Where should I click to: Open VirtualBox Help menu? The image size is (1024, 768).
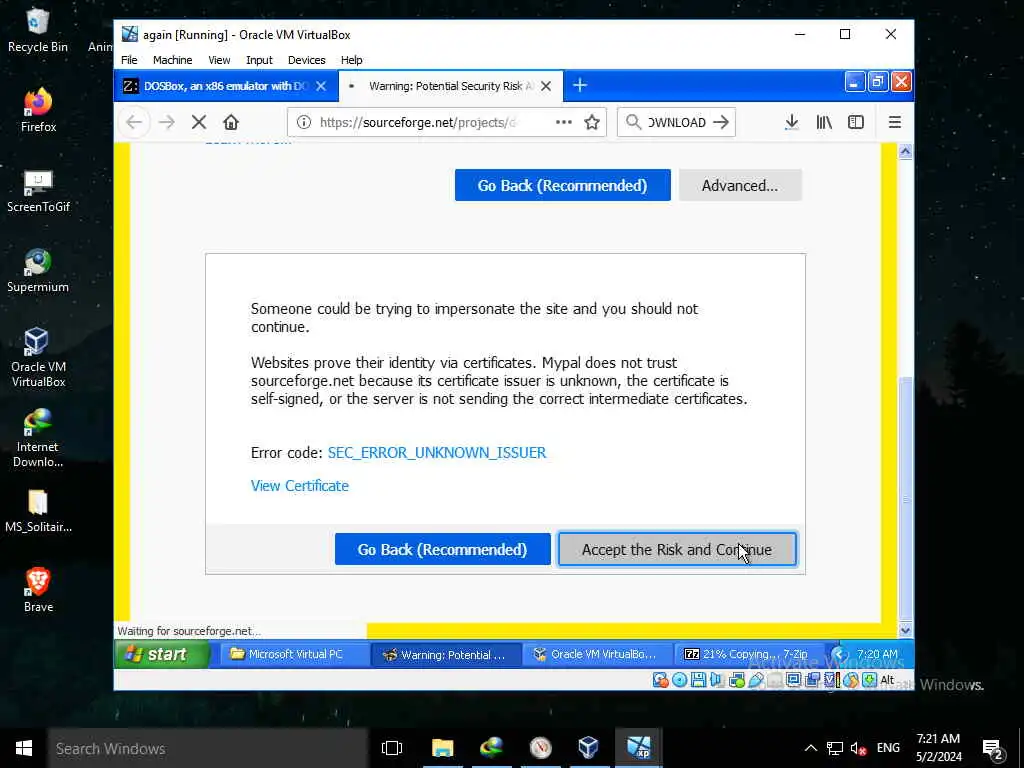[351, 60]
